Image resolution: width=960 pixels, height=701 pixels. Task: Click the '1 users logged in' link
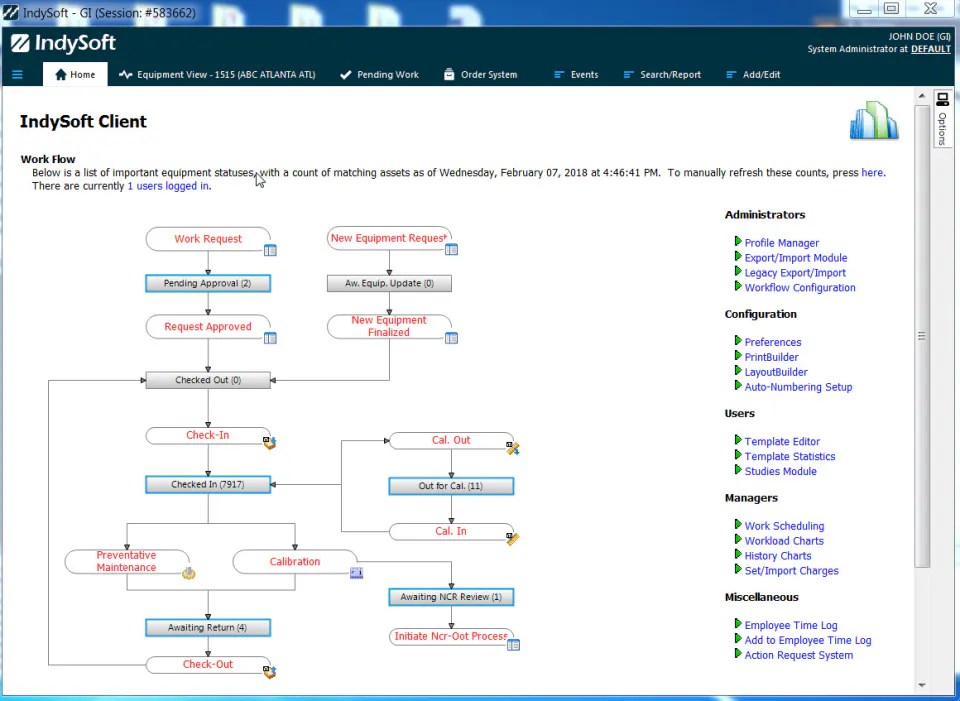(168, 186)
